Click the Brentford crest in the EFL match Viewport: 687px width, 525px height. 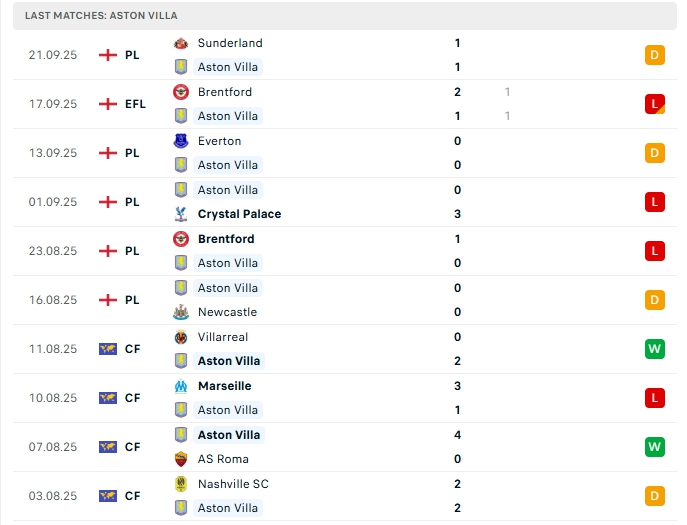[x=181, y=92]
